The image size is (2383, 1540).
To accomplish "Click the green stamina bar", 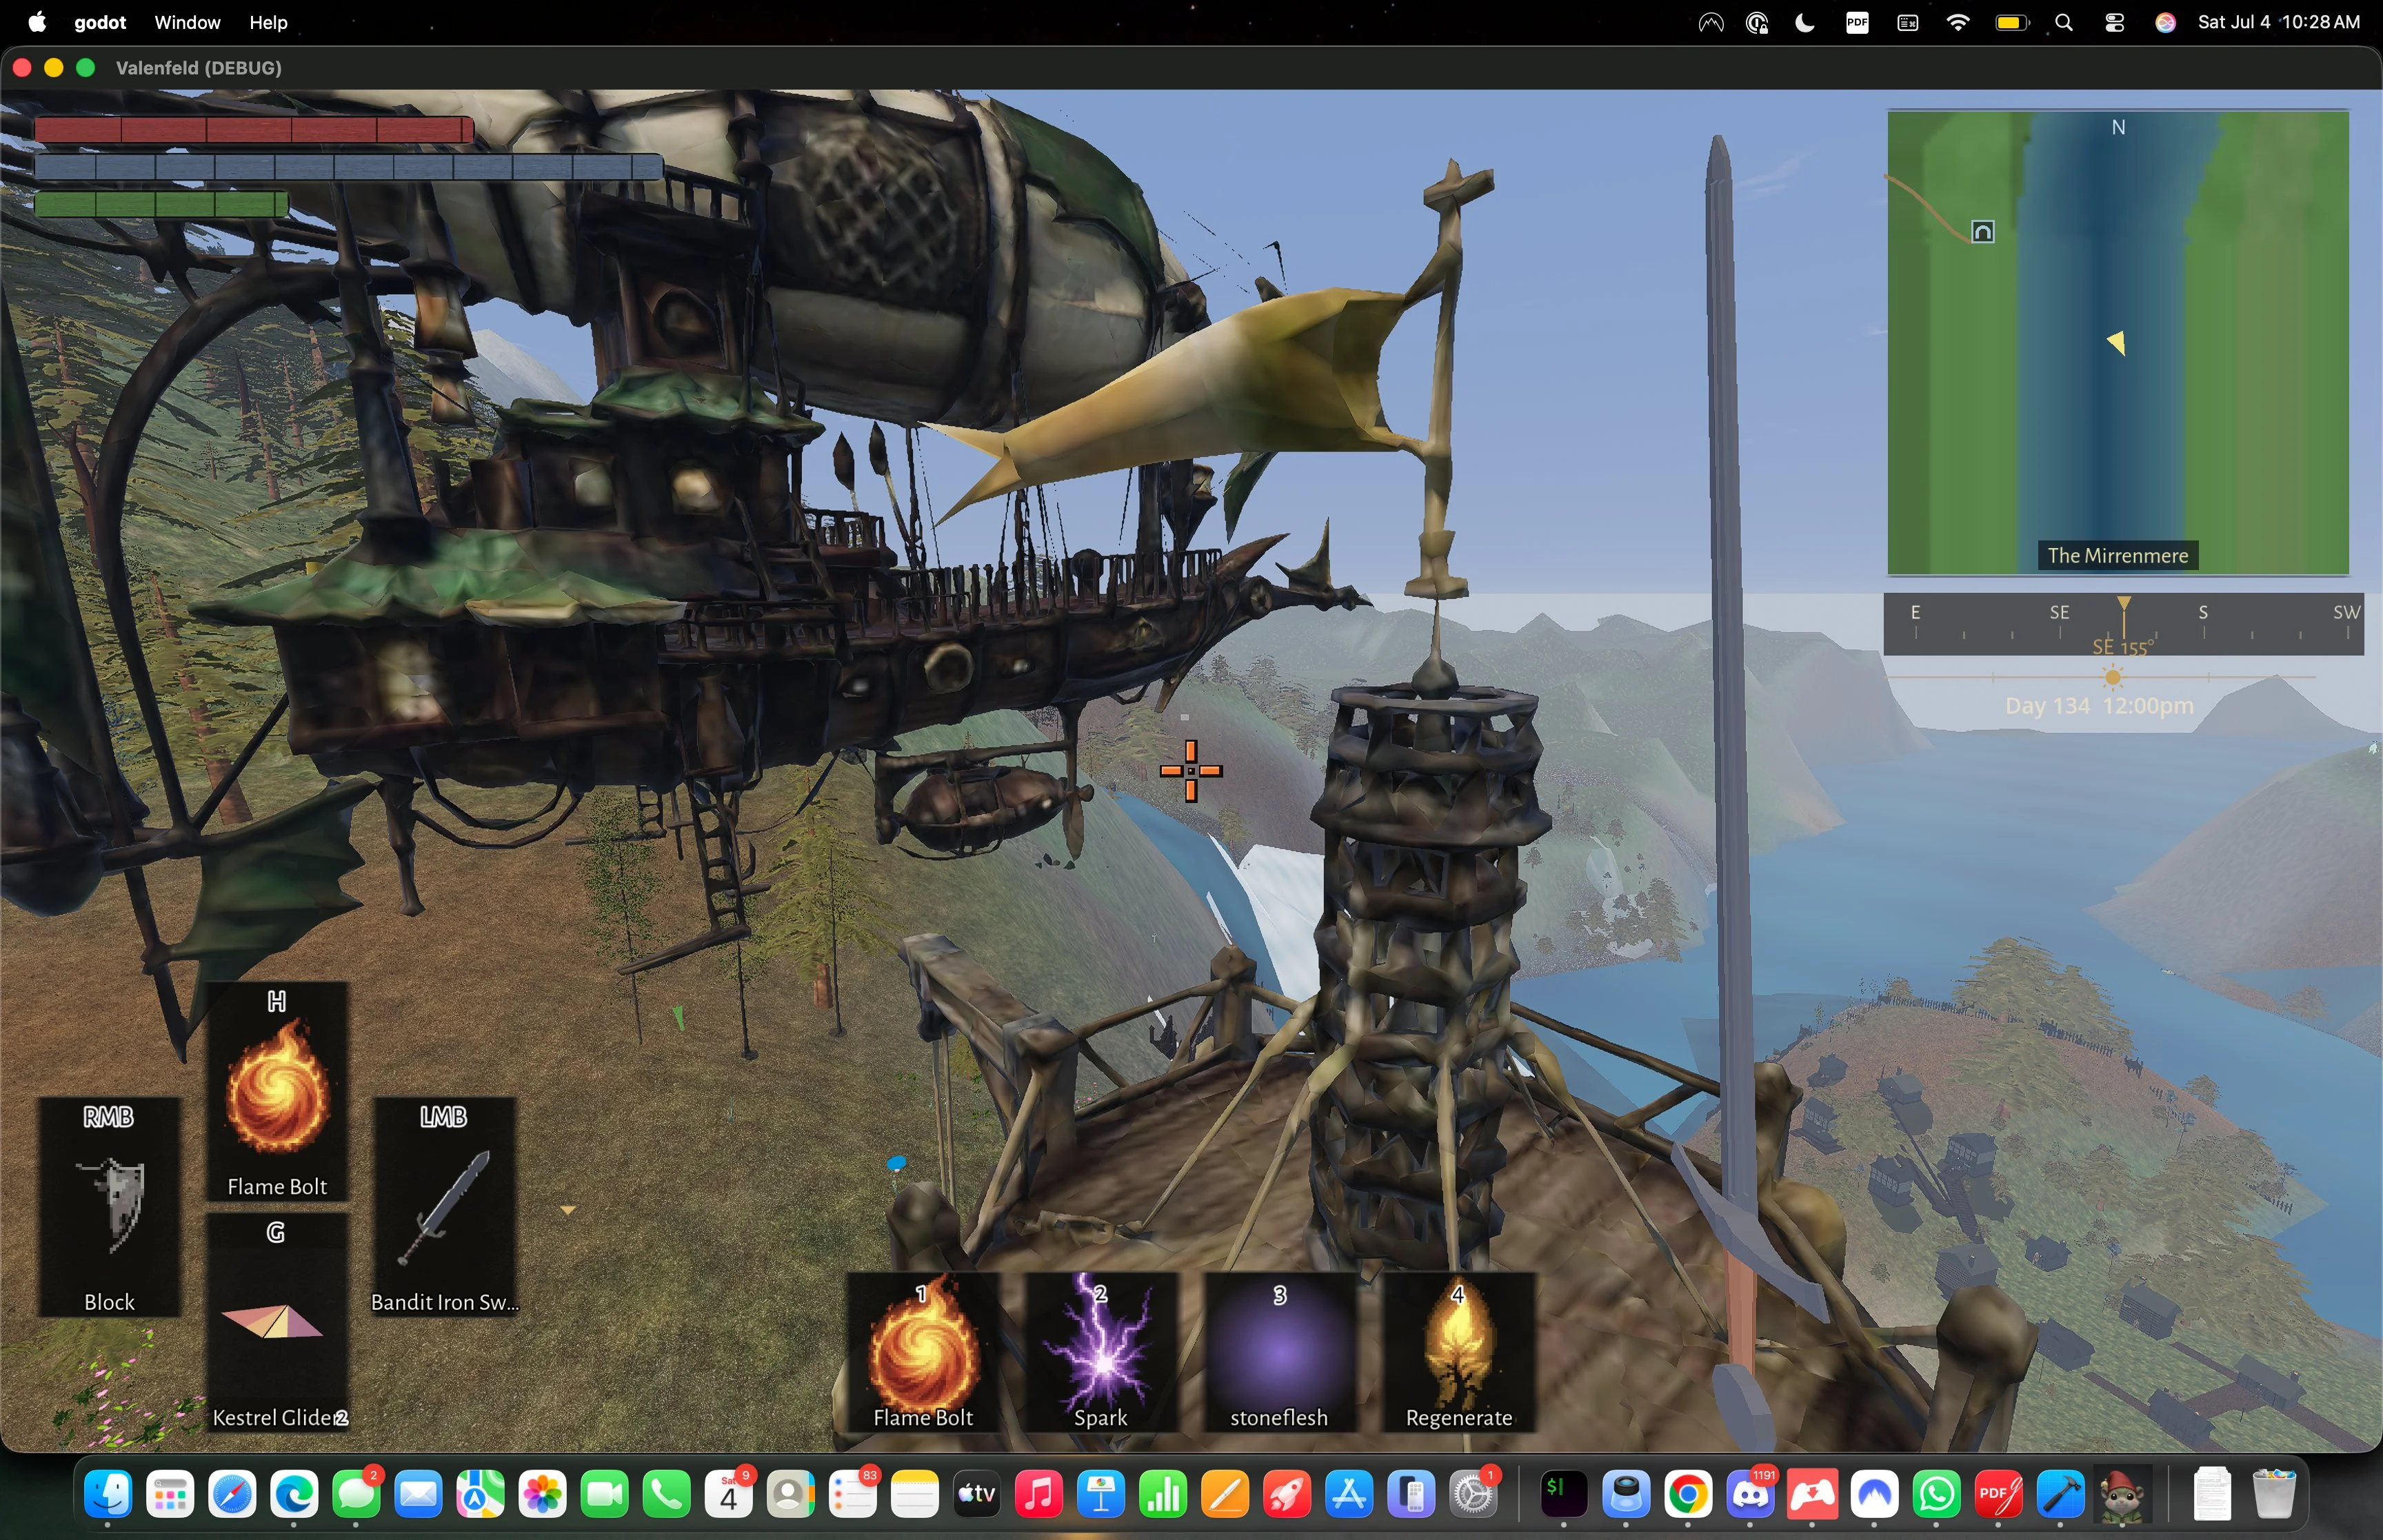I will pos(161,204).
